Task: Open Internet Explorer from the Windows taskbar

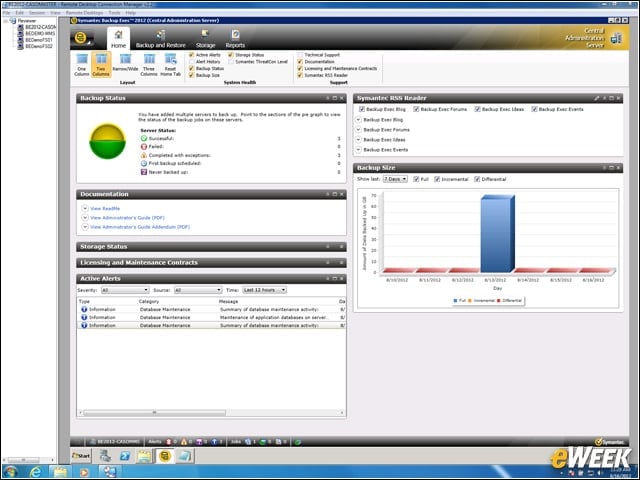Action: coord(36,472)
